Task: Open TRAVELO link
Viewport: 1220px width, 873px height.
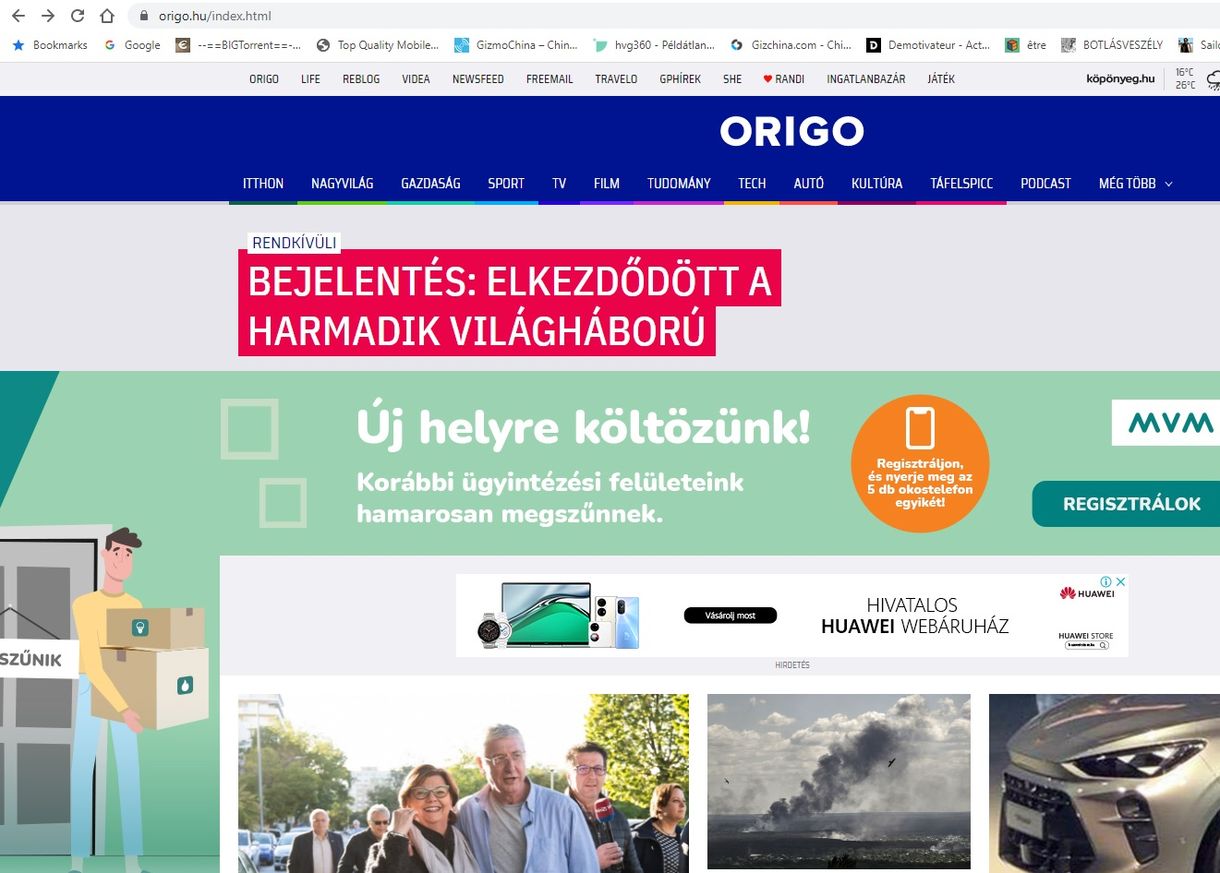Action: [616, 79]
